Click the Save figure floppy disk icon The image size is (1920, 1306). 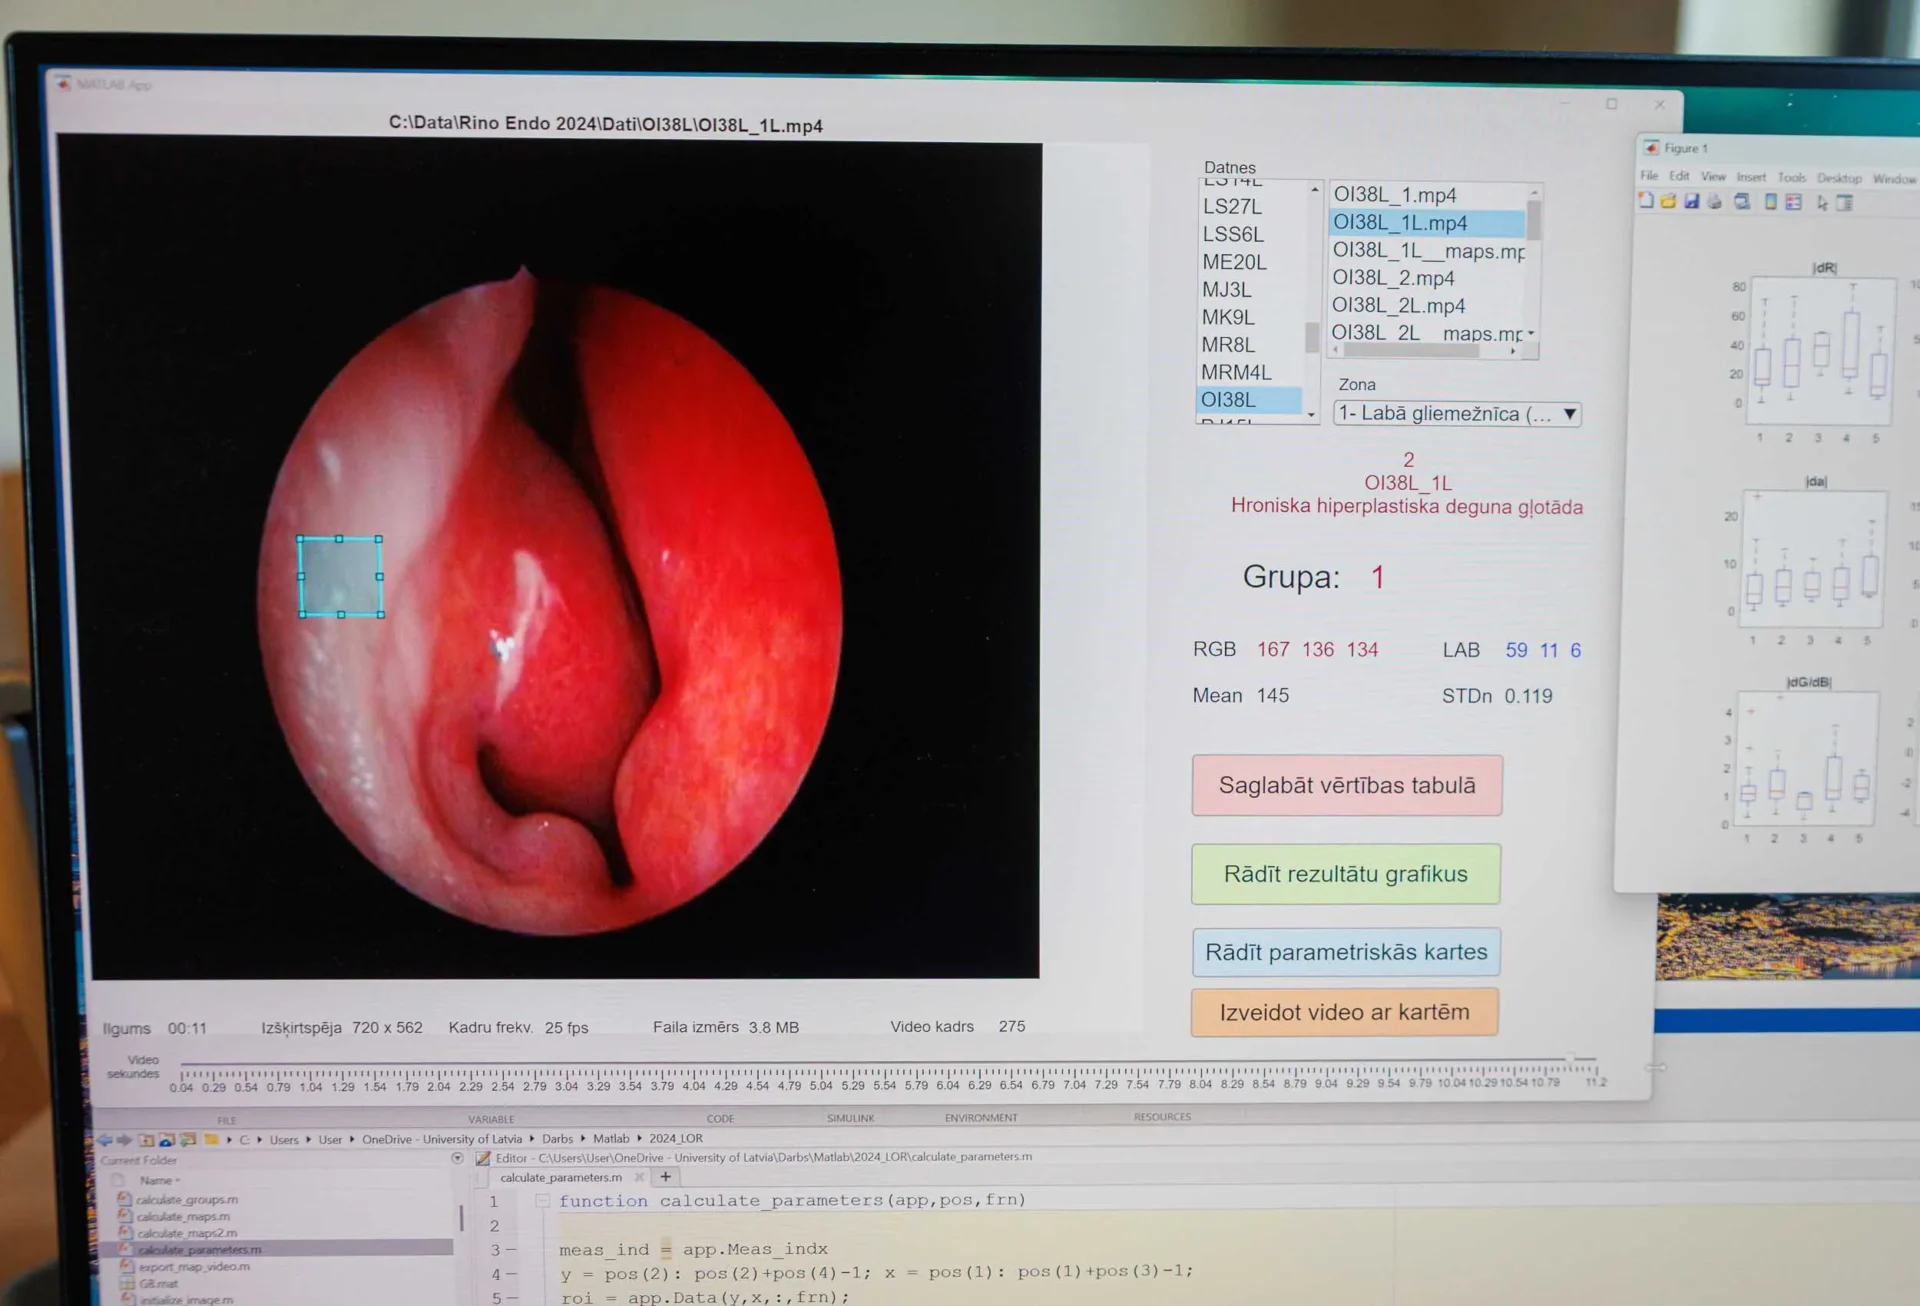(1691, 202)
